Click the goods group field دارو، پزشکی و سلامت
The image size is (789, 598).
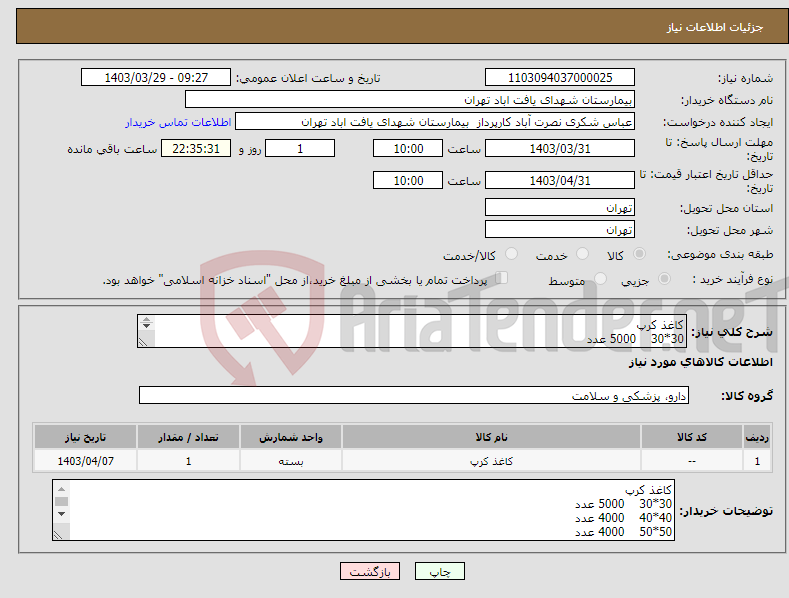(414, 396)
